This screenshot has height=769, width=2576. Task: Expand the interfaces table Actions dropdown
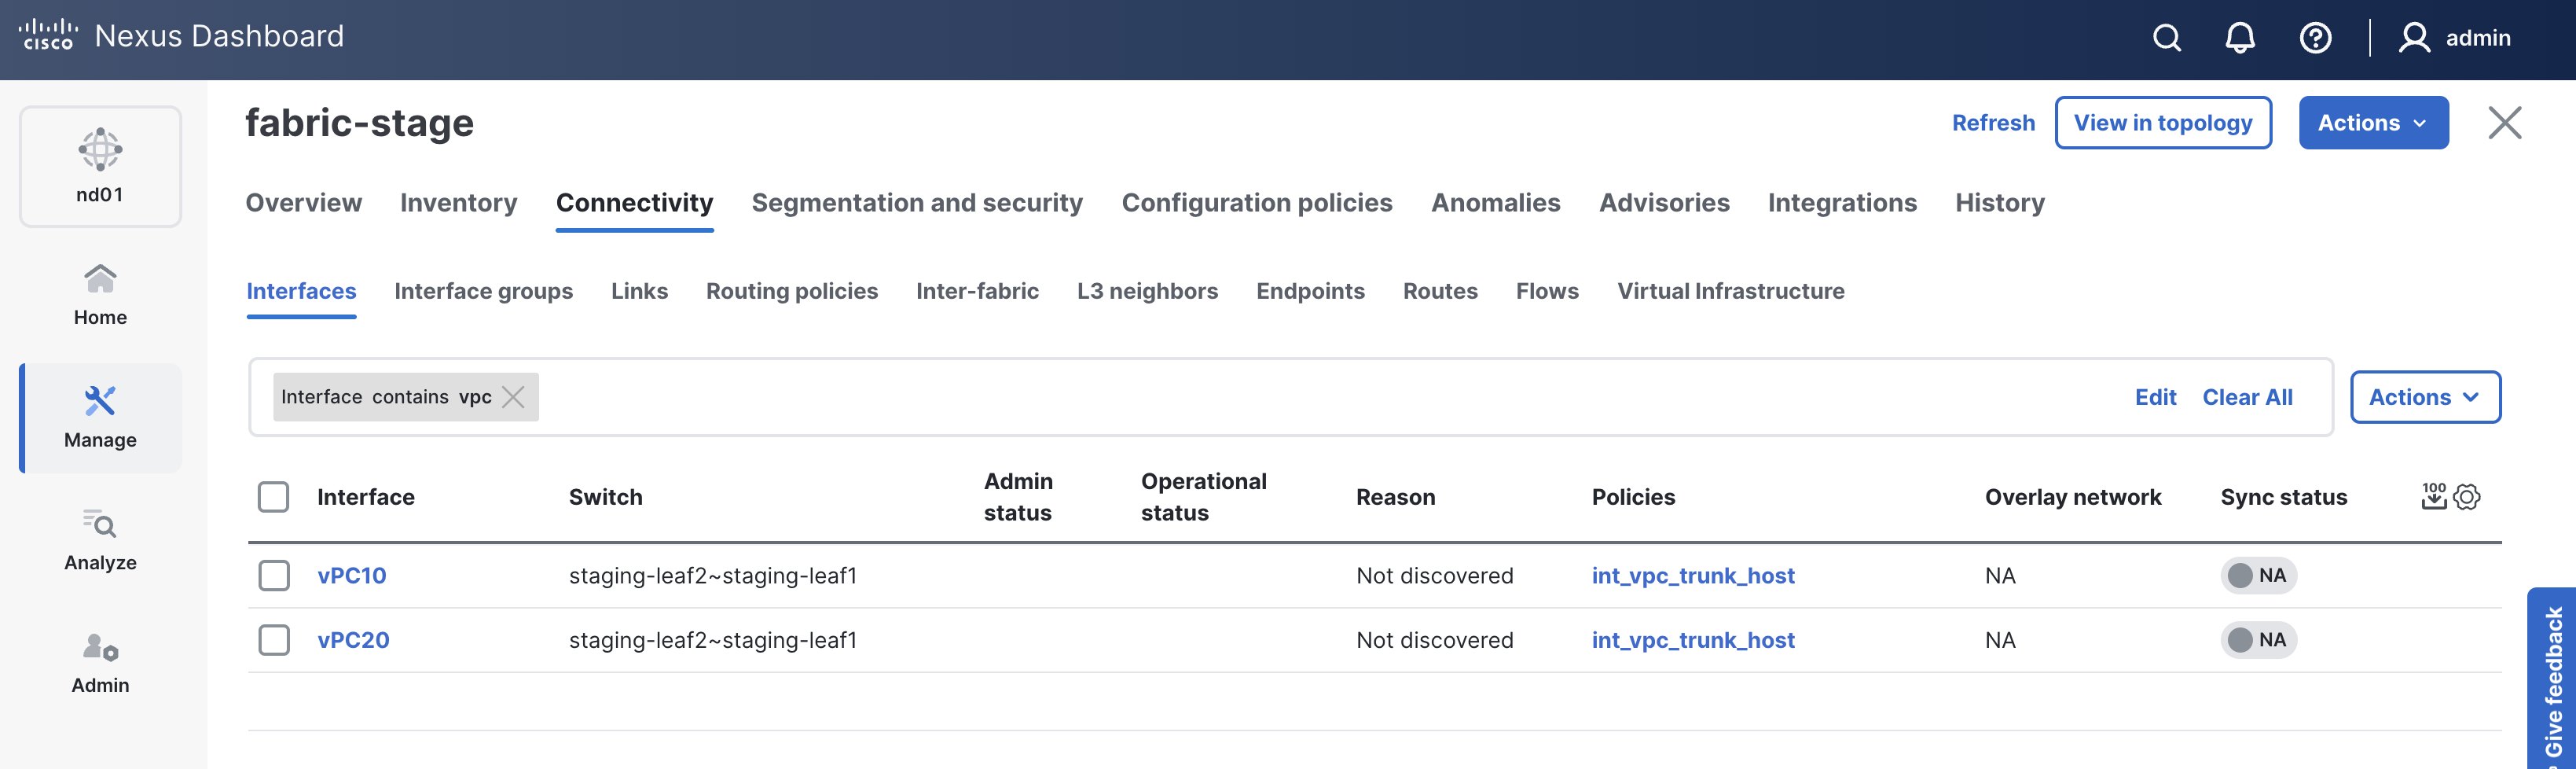[x=2424, y=397]
